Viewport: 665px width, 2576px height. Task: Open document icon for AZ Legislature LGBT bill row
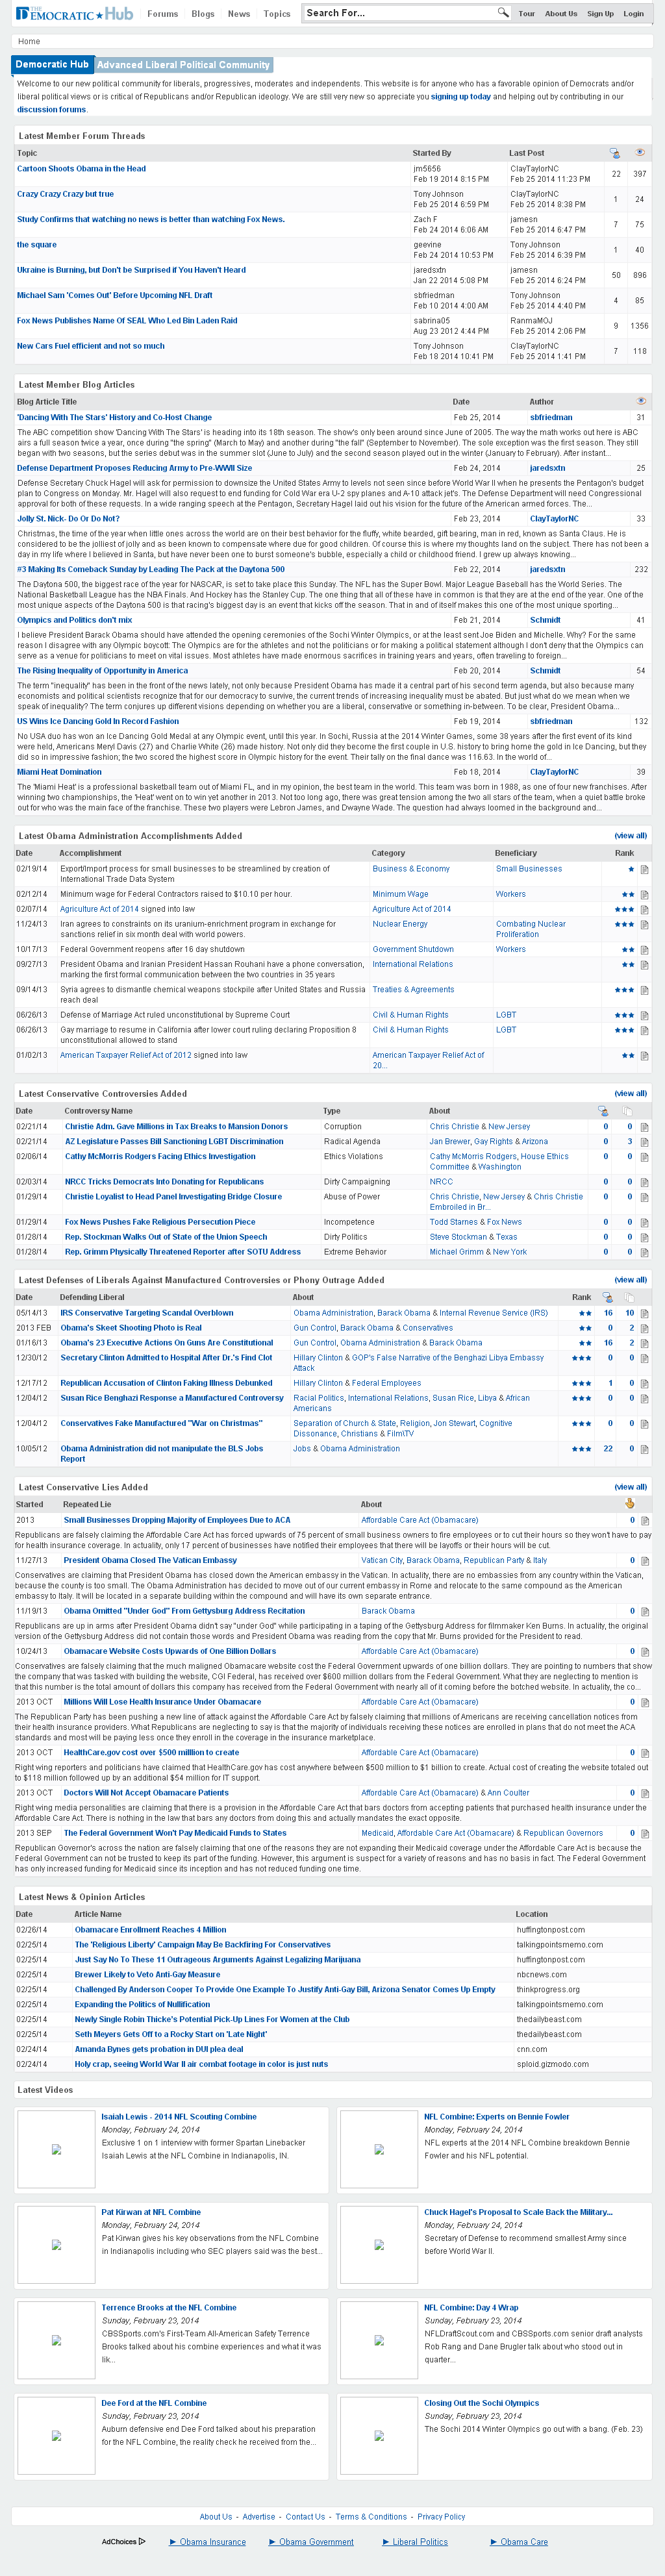645,1142
